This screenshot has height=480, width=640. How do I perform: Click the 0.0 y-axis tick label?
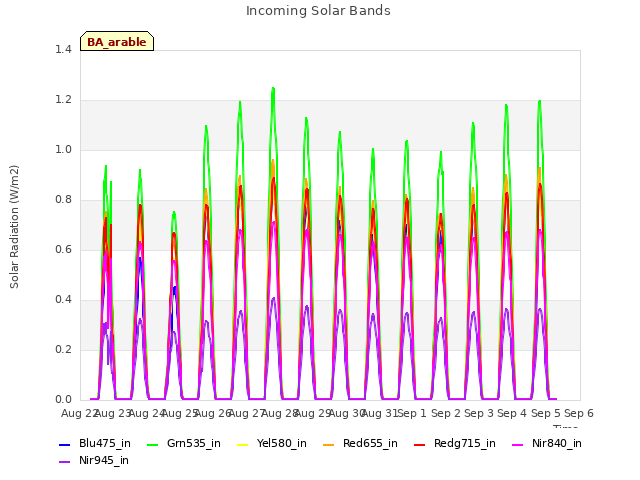pos(63,400)
